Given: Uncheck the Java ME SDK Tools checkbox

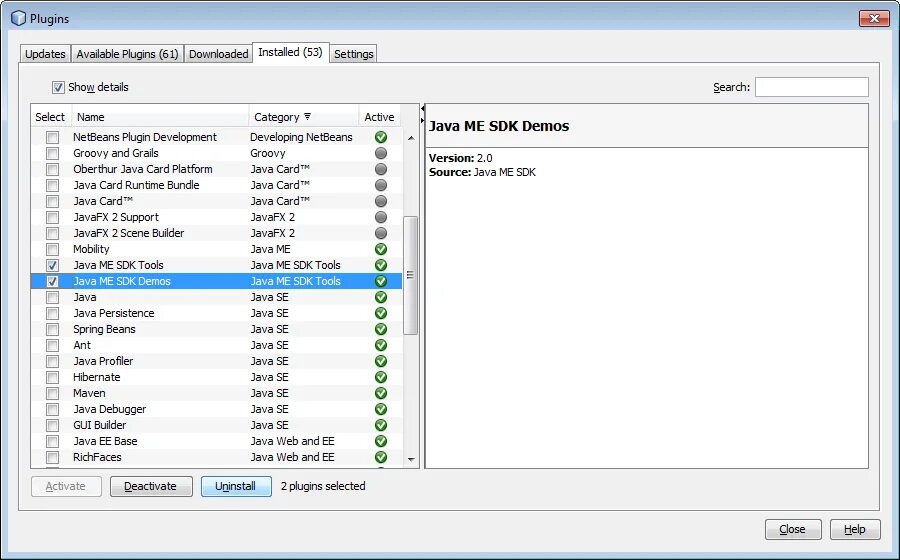Looking at the screenshot, I should coord(52,266).
